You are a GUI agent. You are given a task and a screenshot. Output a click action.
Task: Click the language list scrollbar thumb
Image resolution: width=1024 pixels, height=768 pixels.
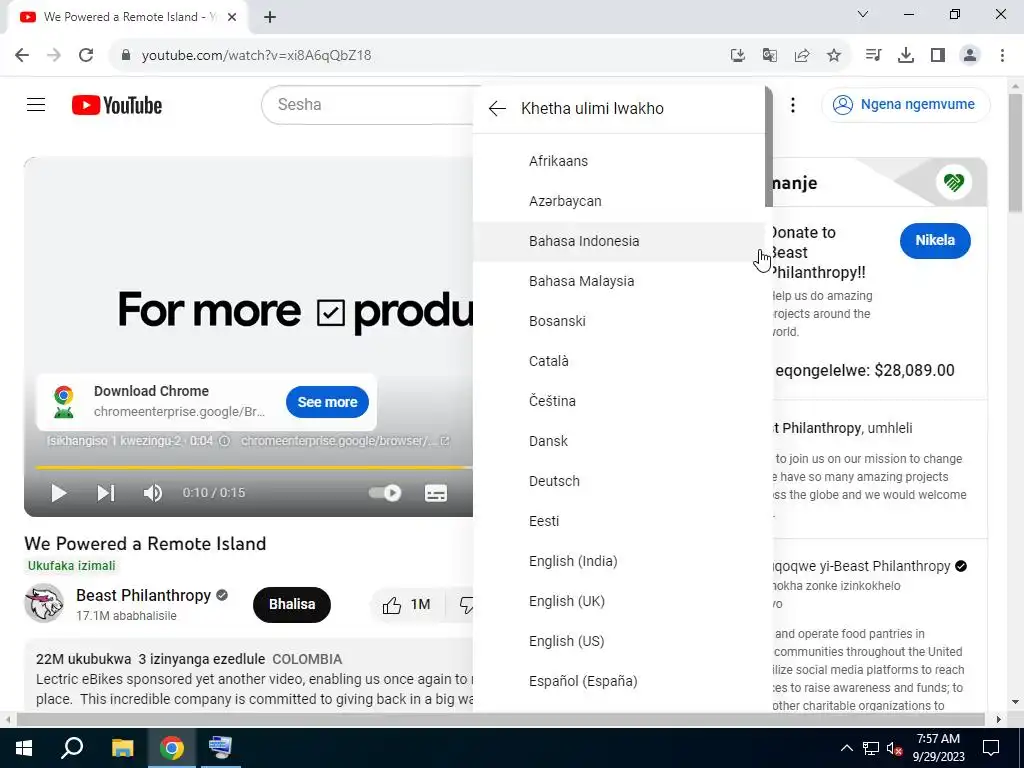(769, 147)
